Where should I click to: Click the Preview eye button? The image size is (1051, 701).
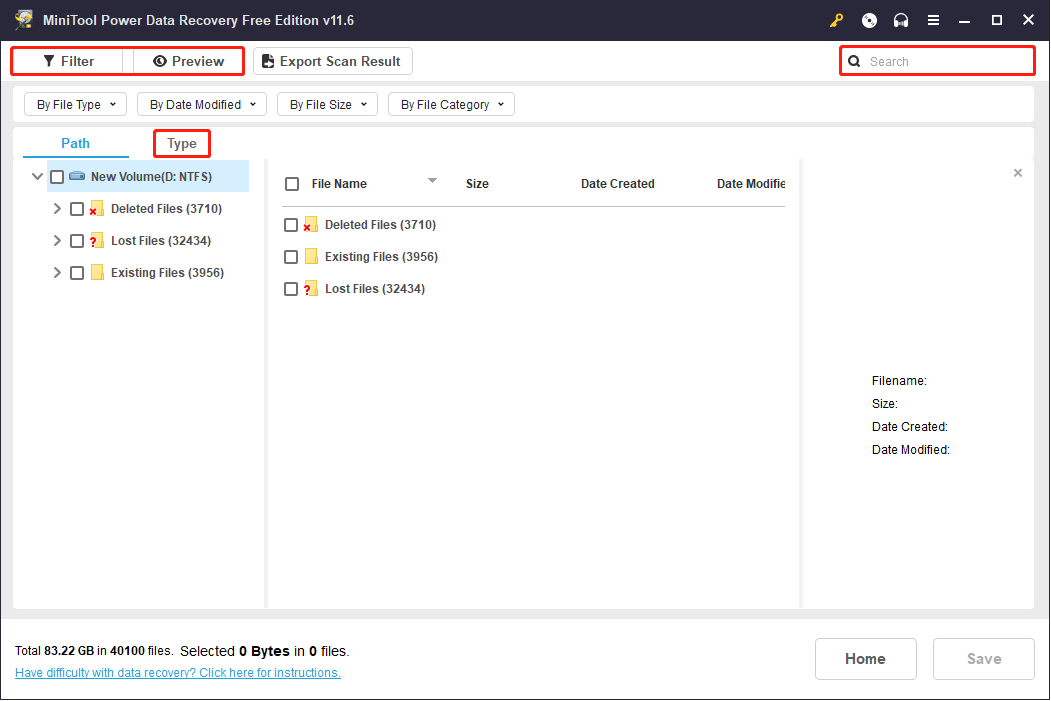pos(188,61)
